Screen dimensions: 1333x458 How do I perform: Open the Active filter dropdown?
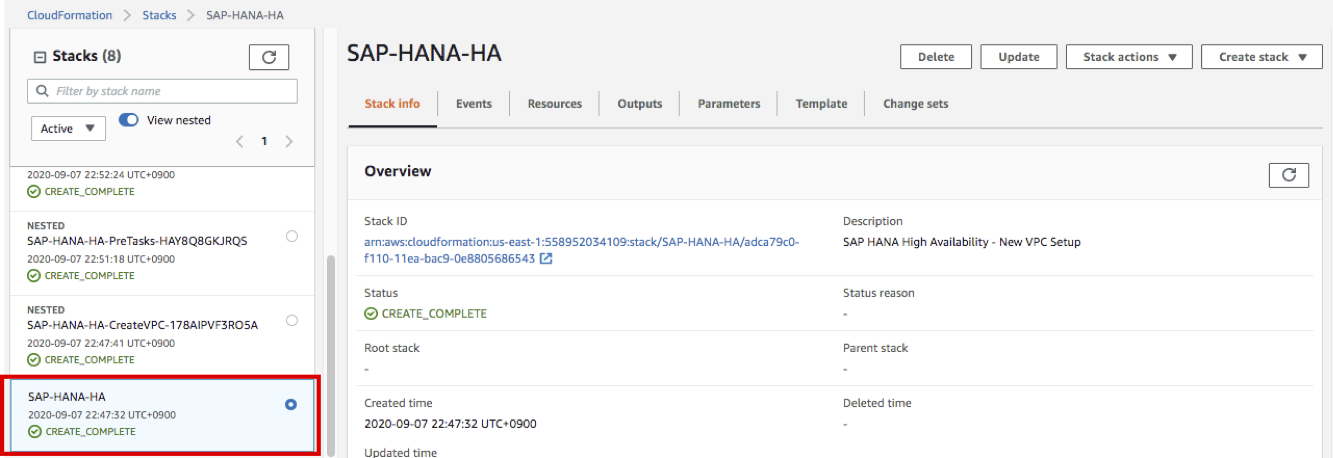(x=68, y=128)
